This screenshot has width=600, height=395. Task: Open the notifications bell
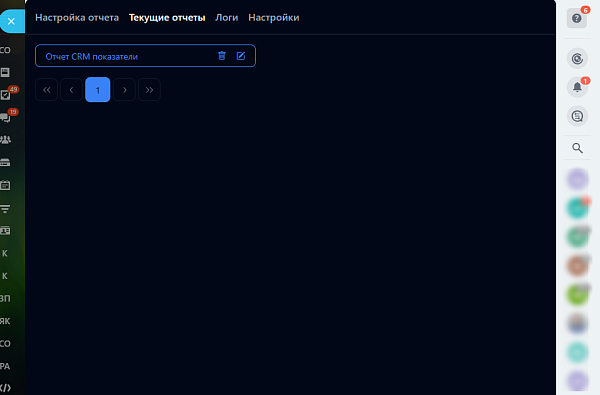pos(577,87)
